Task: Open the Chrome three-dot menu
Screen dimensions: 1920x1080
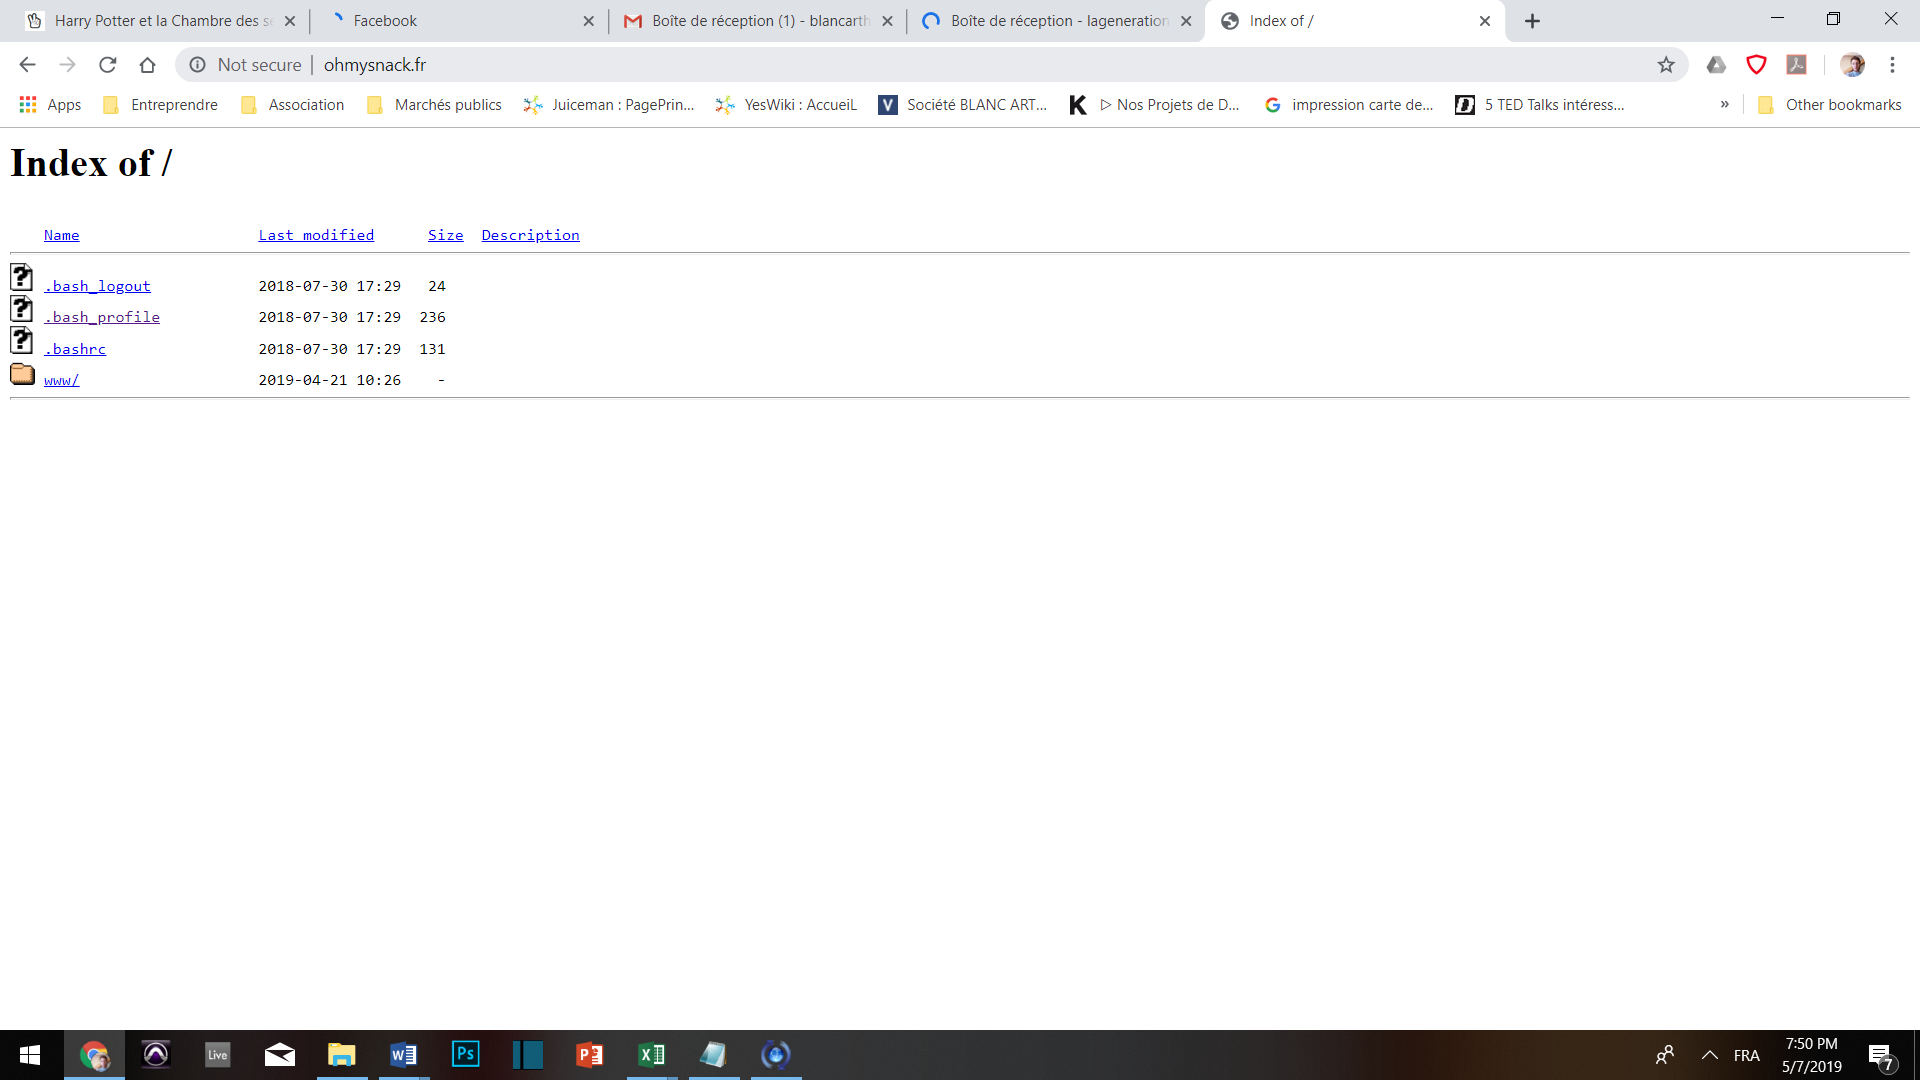Action: 1892,65
